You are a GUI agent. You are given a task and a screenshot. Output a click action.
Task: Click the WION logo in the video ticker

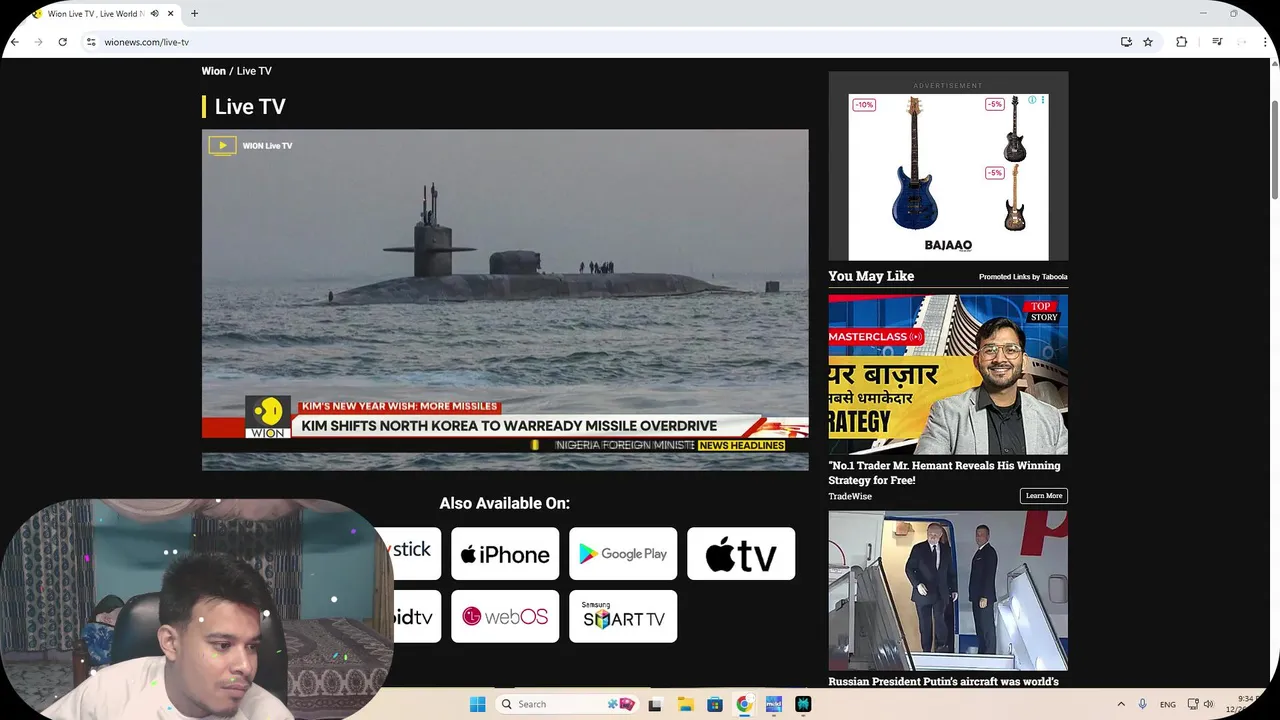click(x=268, y=417)
